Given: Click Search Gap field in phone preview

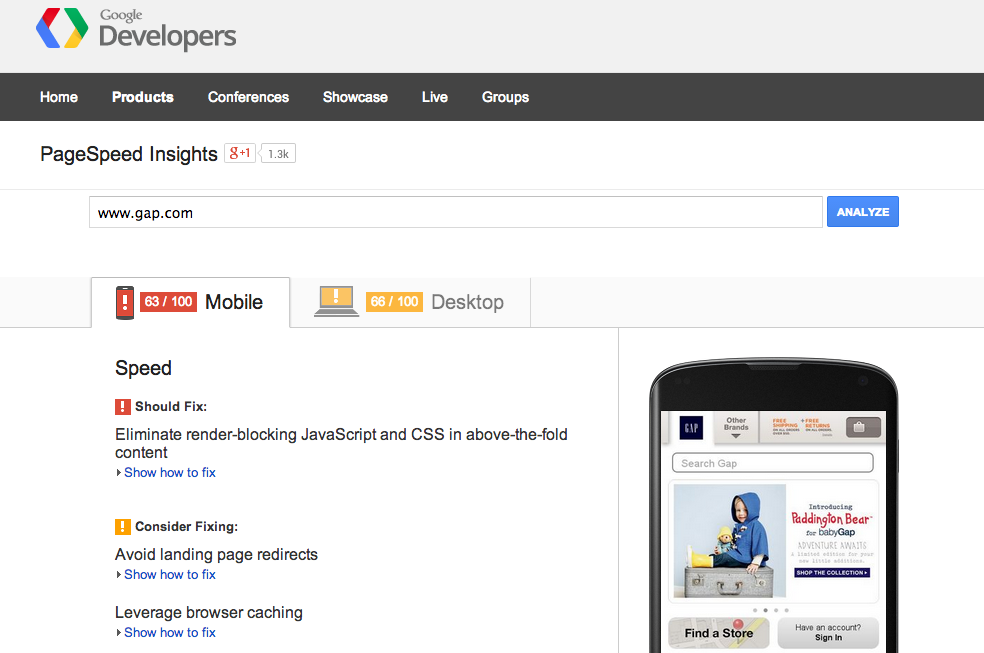Looking at the screenshot, I should (x=773, y=463).
